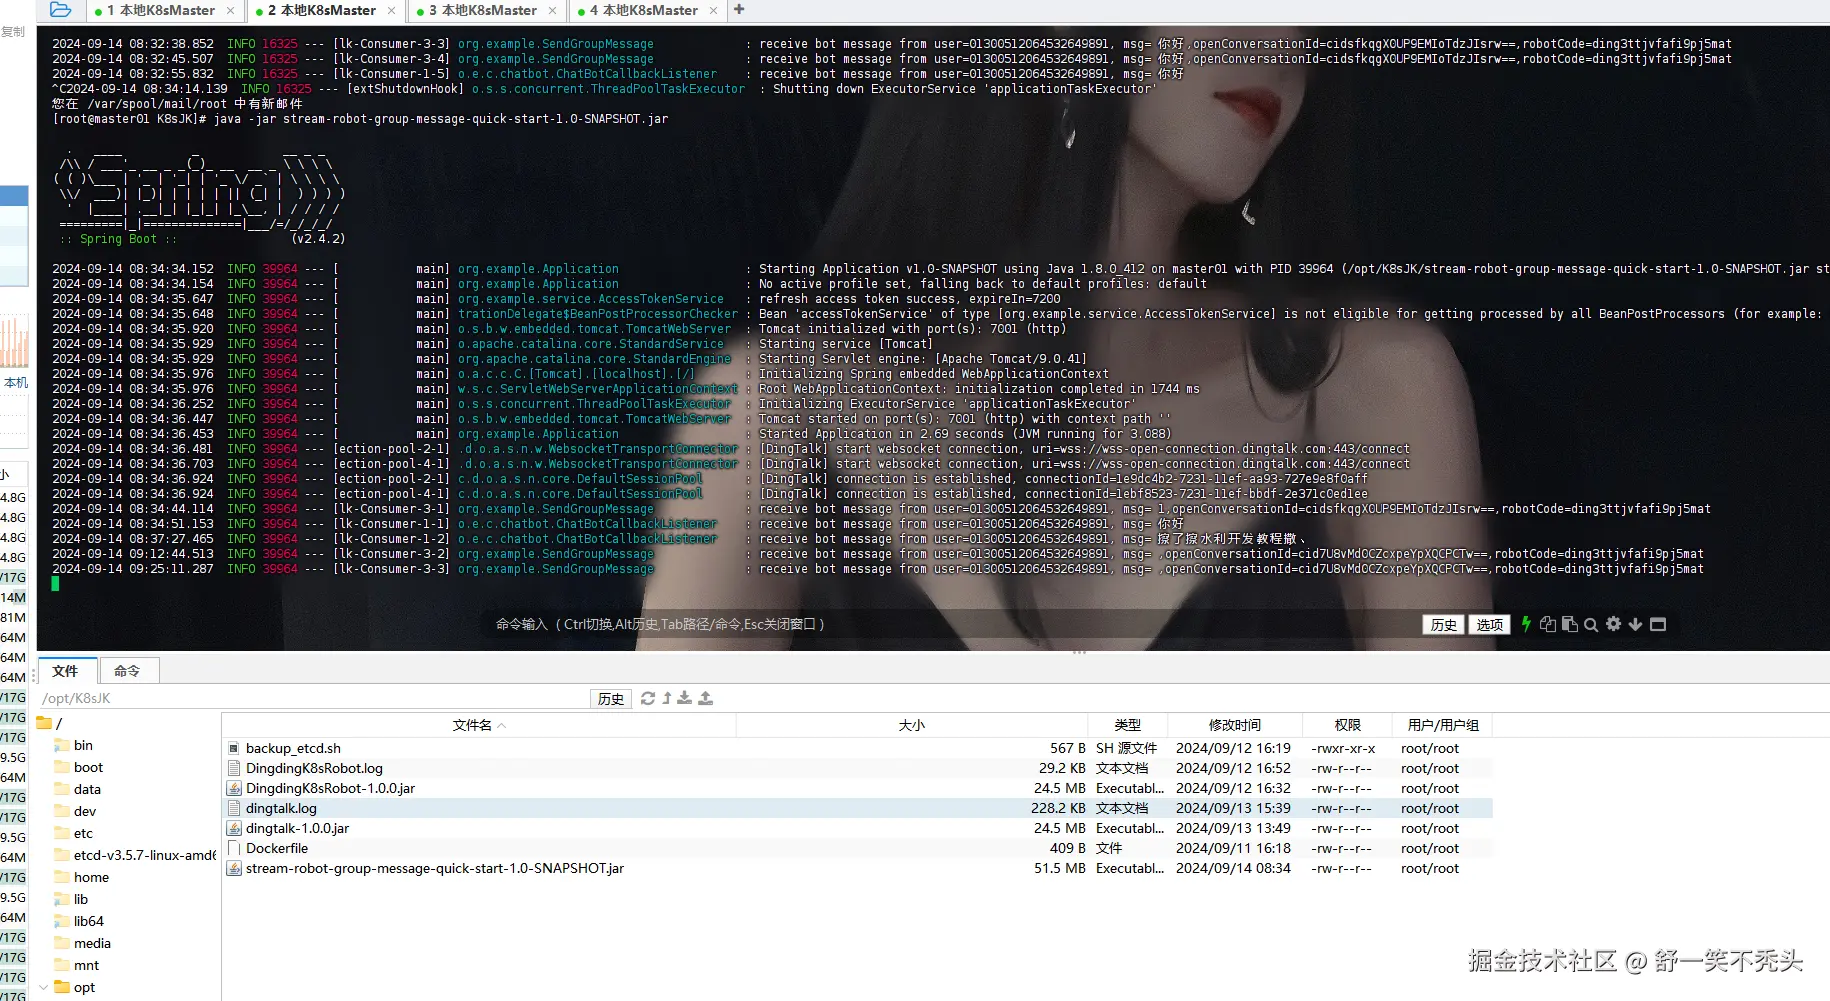Click the Dockerfile file icon
This screenshot has height=1001, width=1830.
pyautogui.click(x=234, y=848)
